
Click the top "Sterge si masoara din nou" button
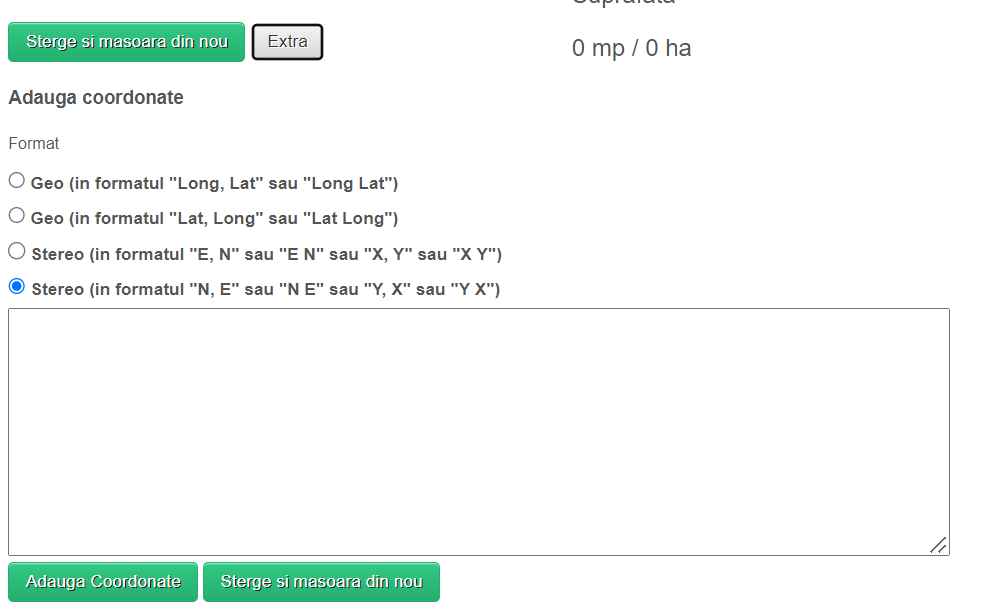tap(127, 42)
